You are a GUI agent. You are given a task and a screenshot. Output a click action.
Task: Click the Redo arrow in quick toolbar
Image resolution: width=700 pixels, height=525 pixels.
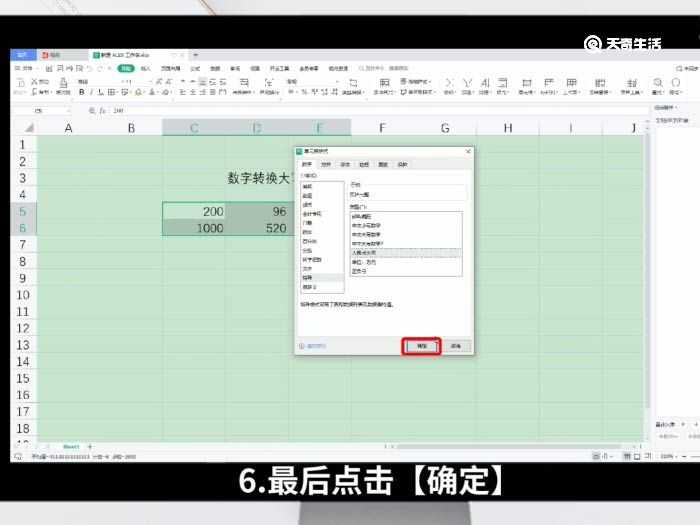(100, 68)
